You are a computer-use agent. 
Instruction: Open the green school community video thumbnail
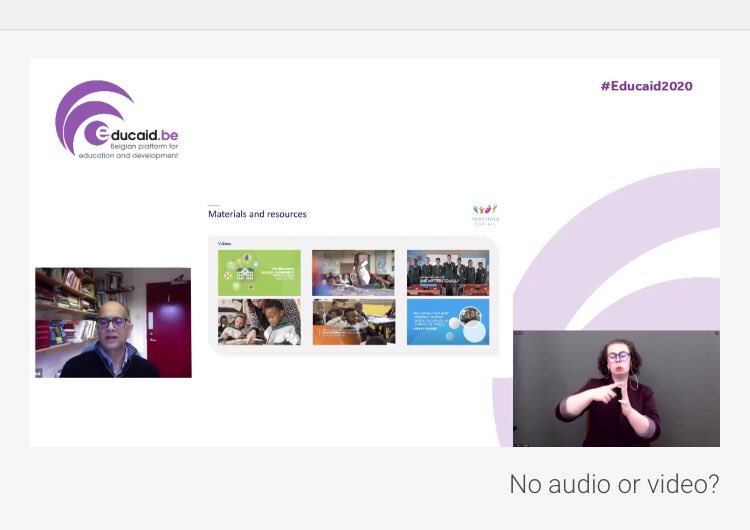(259, 273)
